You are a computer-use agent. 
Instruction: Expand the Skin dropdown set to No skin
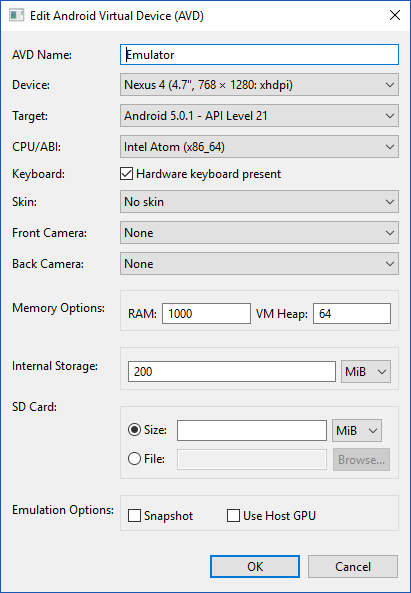(x=259, y=202)
